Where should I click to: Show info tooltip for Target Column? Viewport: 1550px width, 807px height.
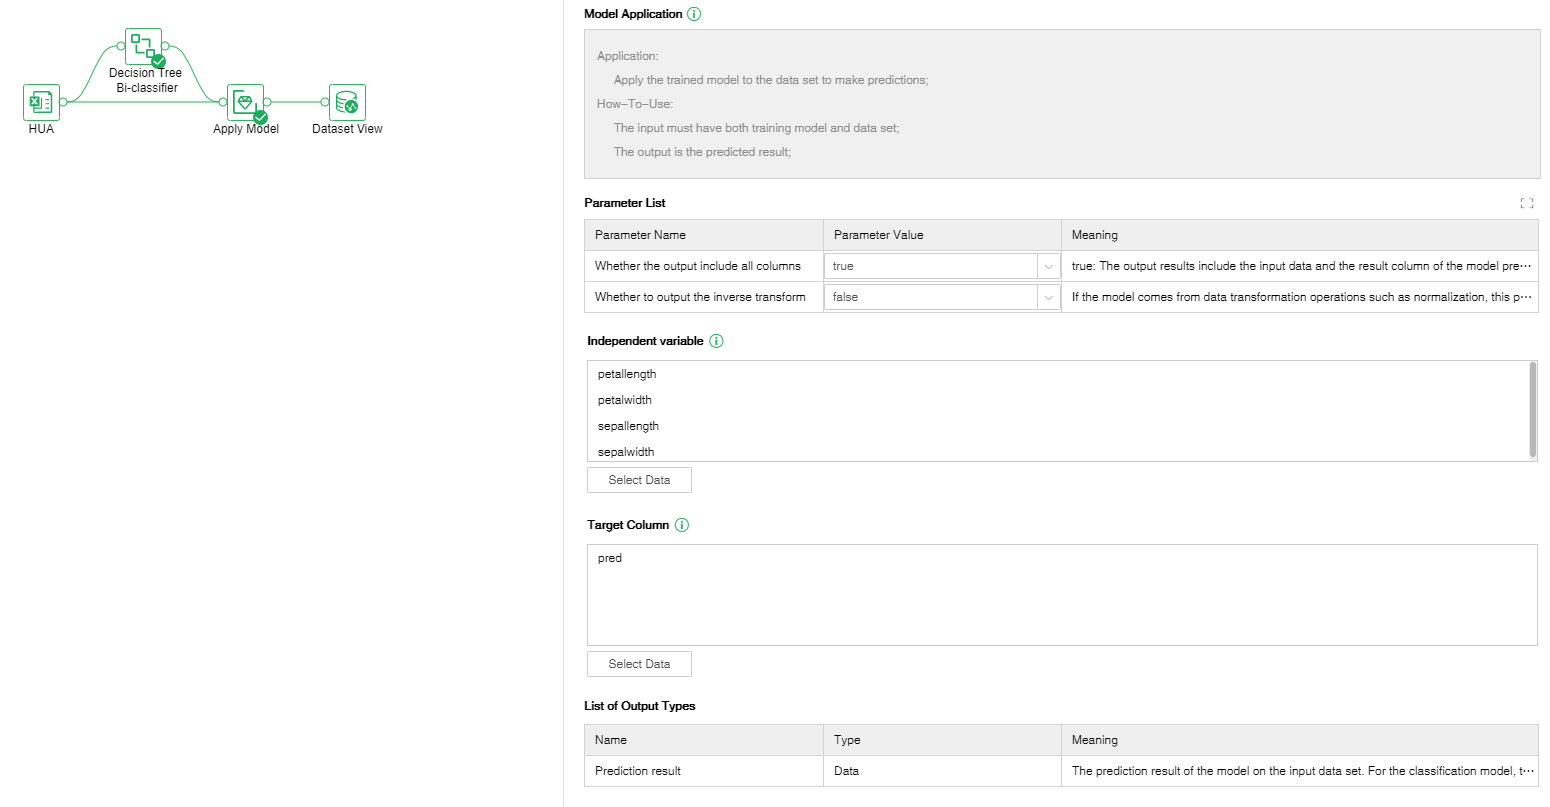click(682, 525)
